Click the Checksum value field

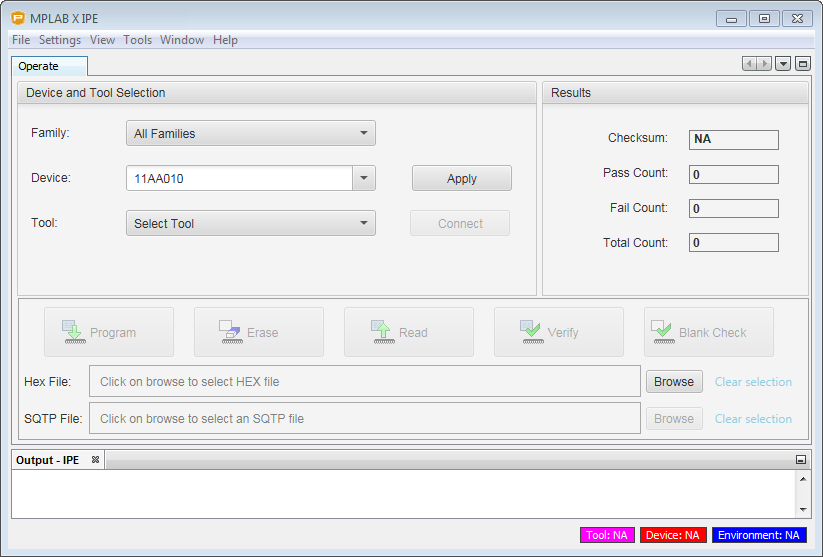click(733, 140)
